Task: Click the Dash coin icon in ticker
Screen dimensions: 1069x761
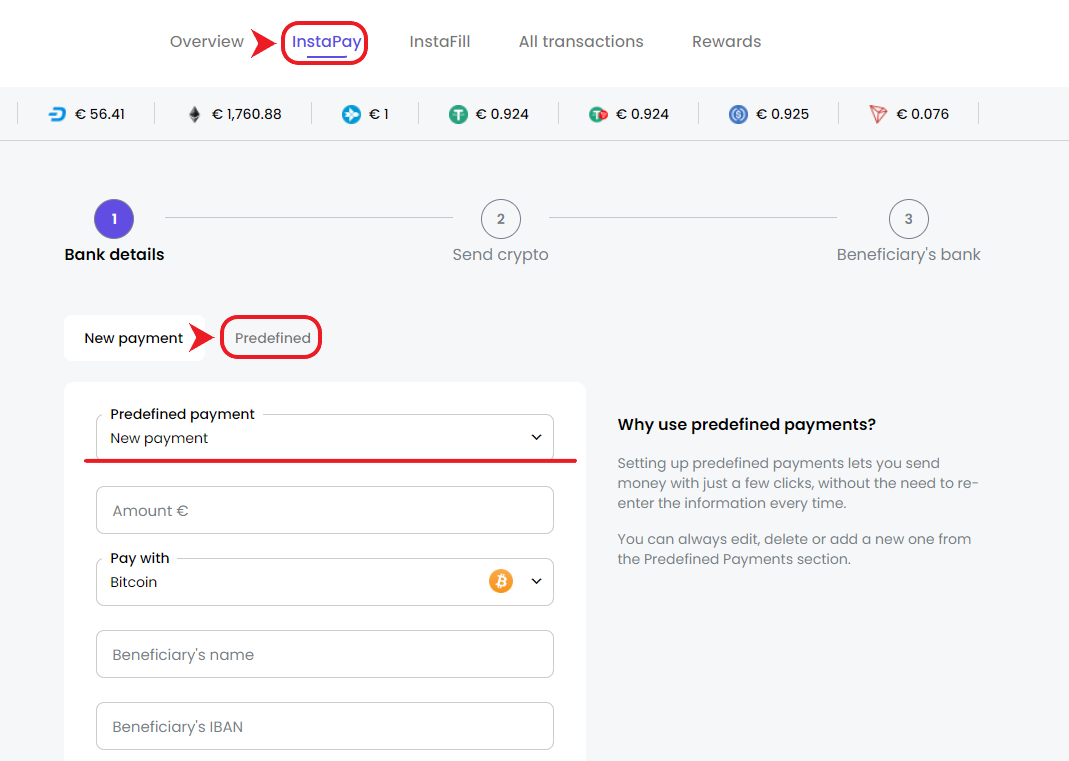Action: (x=57, y=114)
